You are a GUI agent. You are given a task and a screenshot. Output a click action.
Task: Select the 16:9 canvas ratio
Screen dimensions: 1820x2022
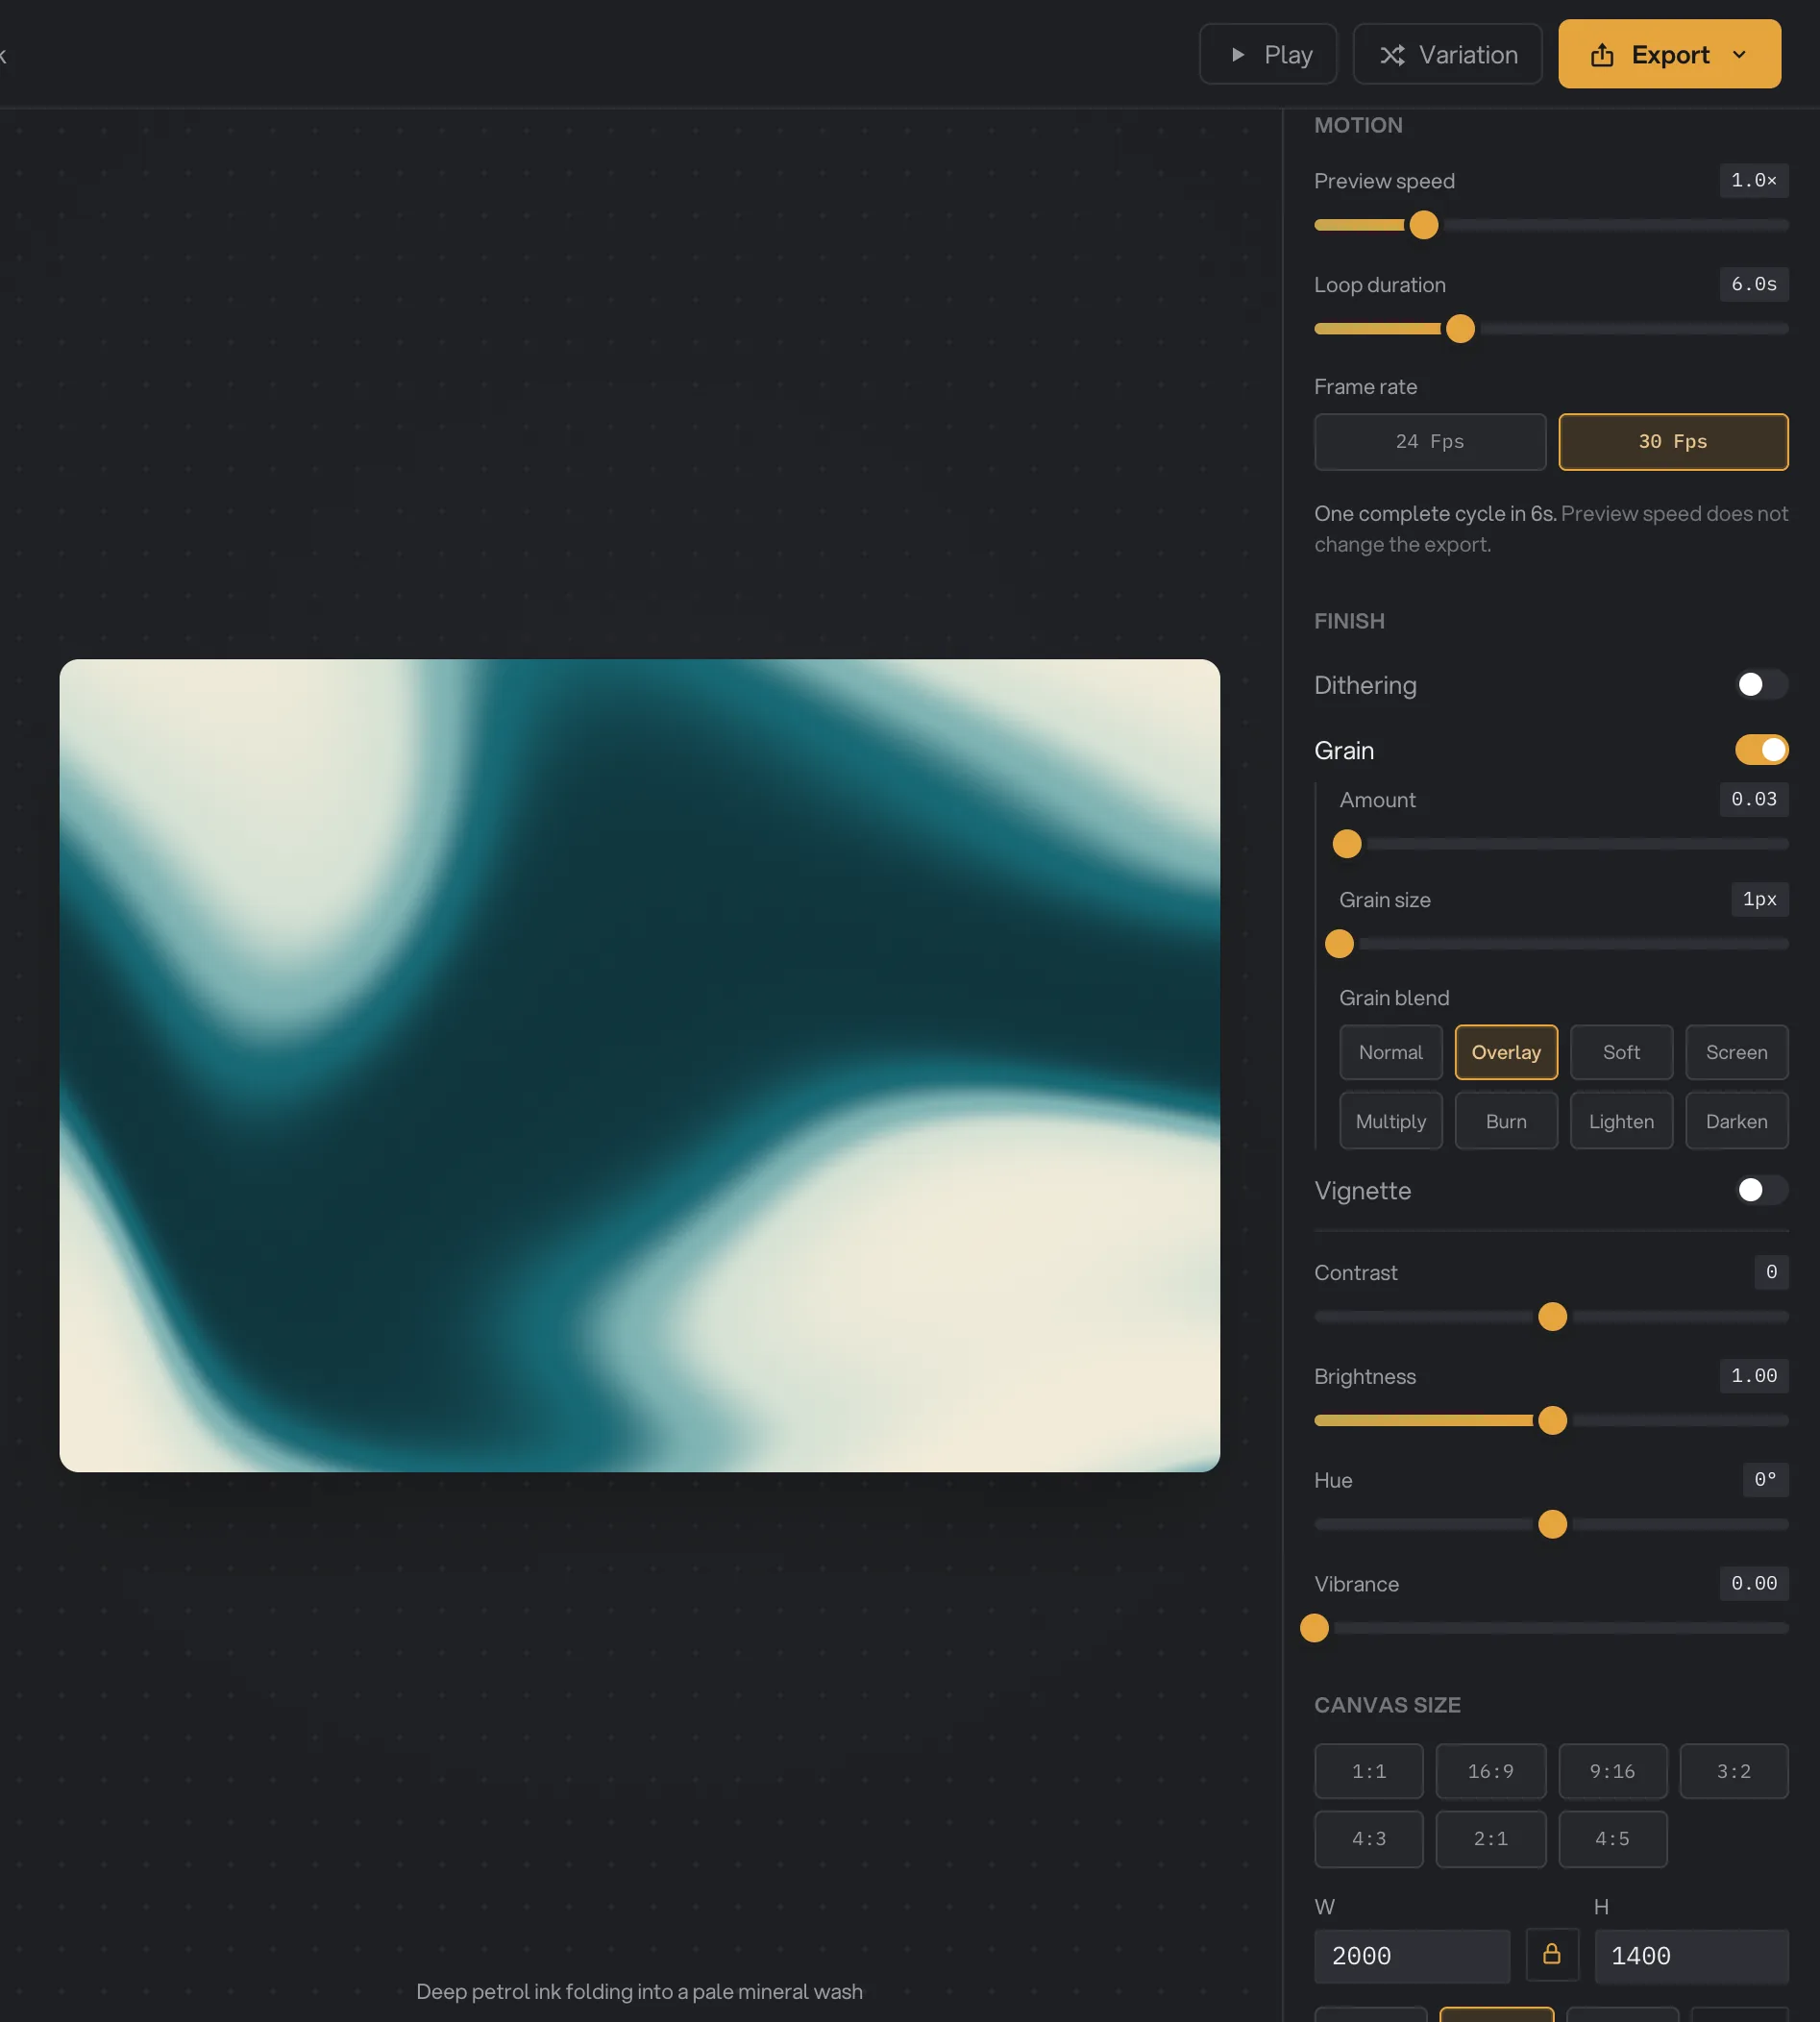click(x=1490, y=1772)
